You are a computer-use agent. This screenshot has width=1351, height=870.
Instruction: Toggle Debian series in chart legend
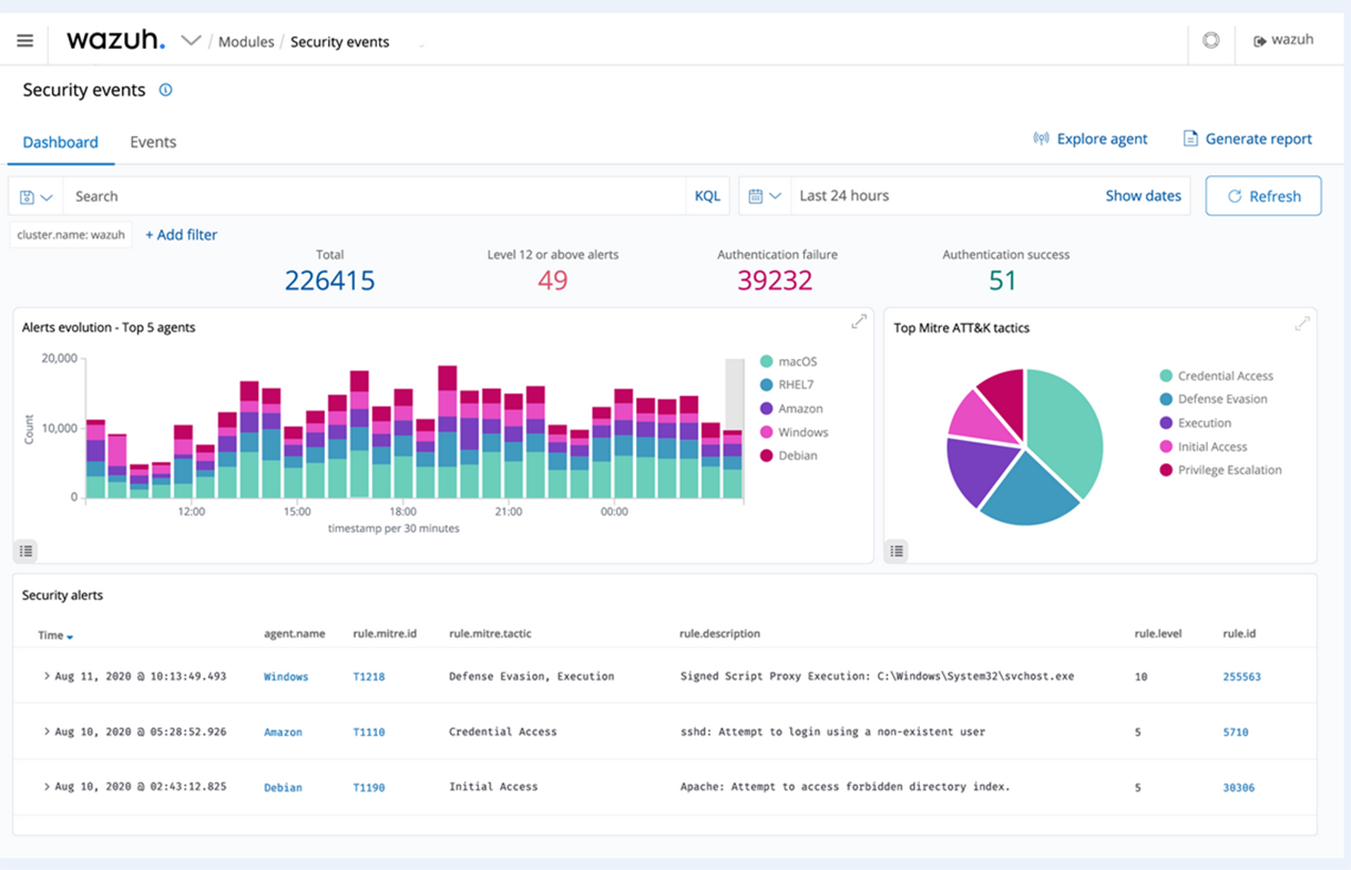[x=797, y=456]
